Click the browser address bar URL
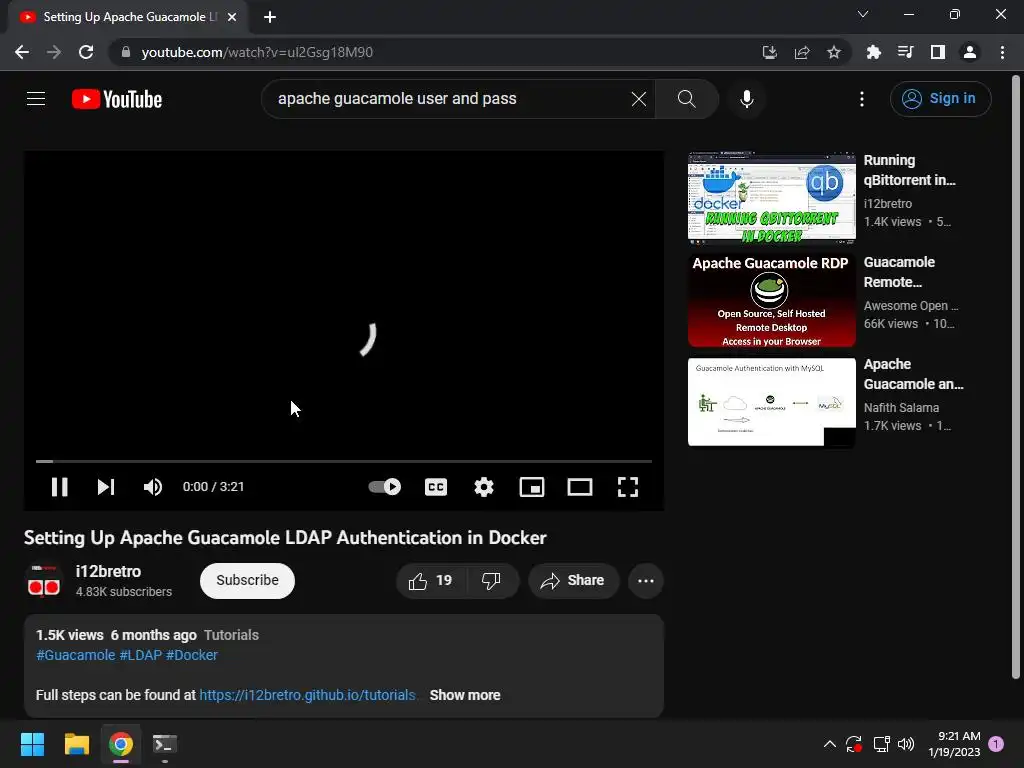The width and height of the screenshot is (1024, 768). click(257, 52)
